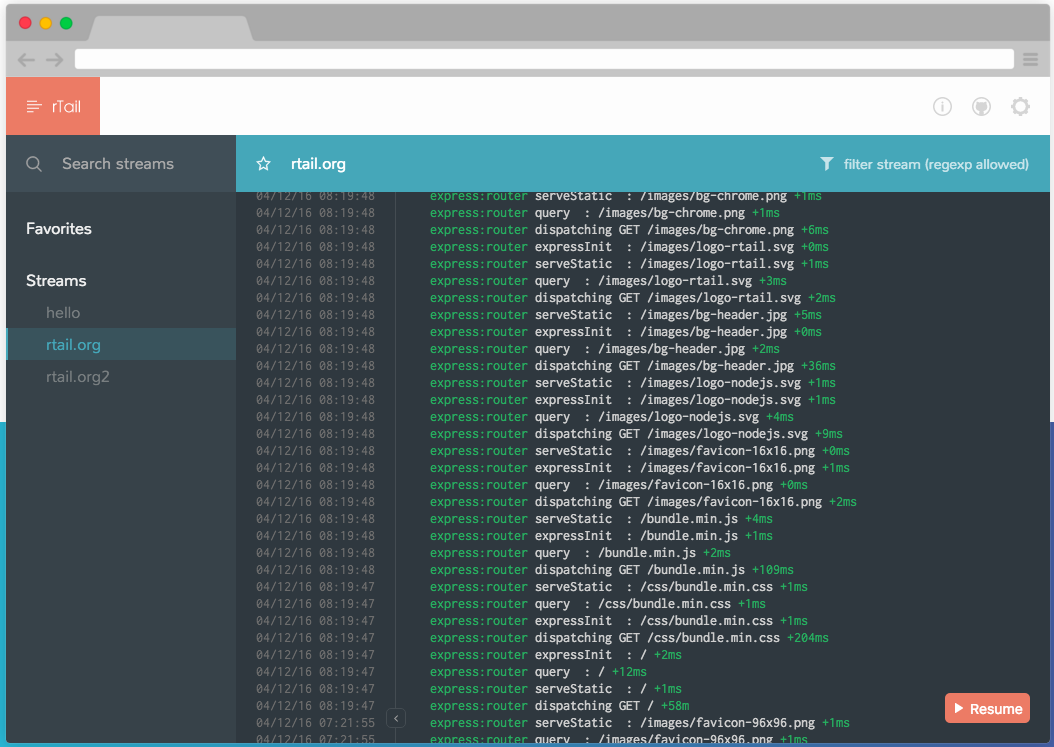Viewport: 1054px width, 747px height.
Task: Open the info icon in header
Action: tap(942, 106)
